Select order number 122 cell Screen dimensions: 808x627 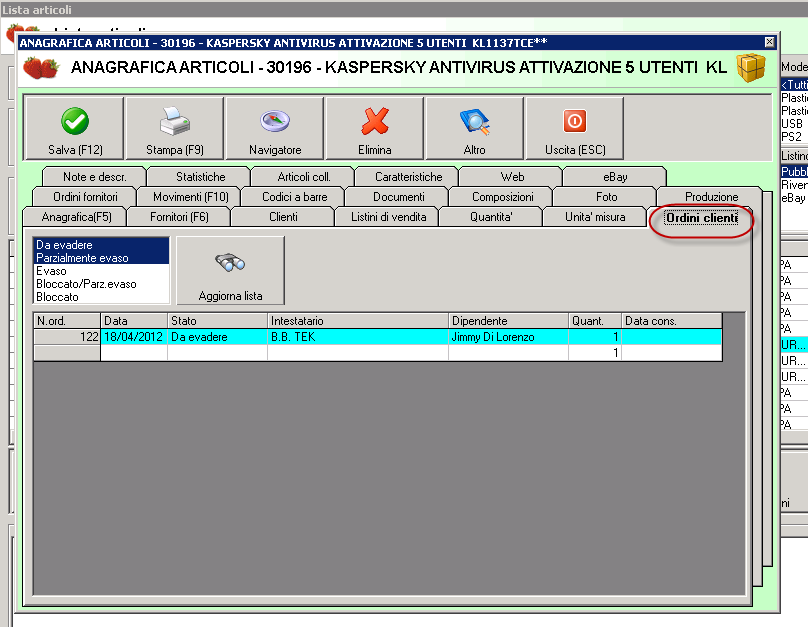pos(67,337)
